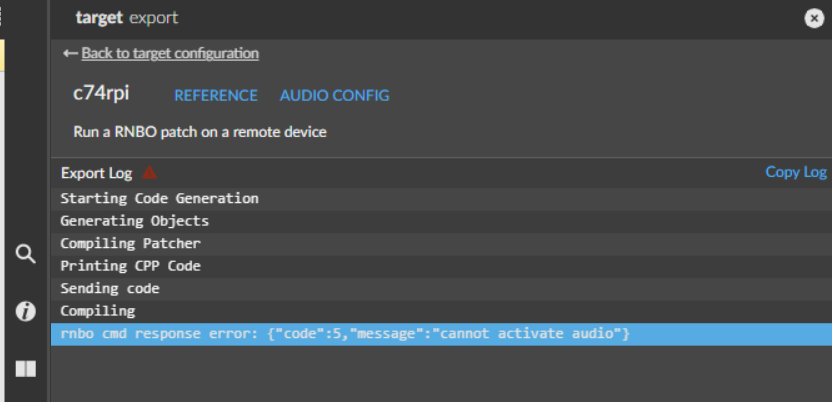Screen dimensions: 832x402
Task: Select the Sending code log line
Action: point(441,289)
